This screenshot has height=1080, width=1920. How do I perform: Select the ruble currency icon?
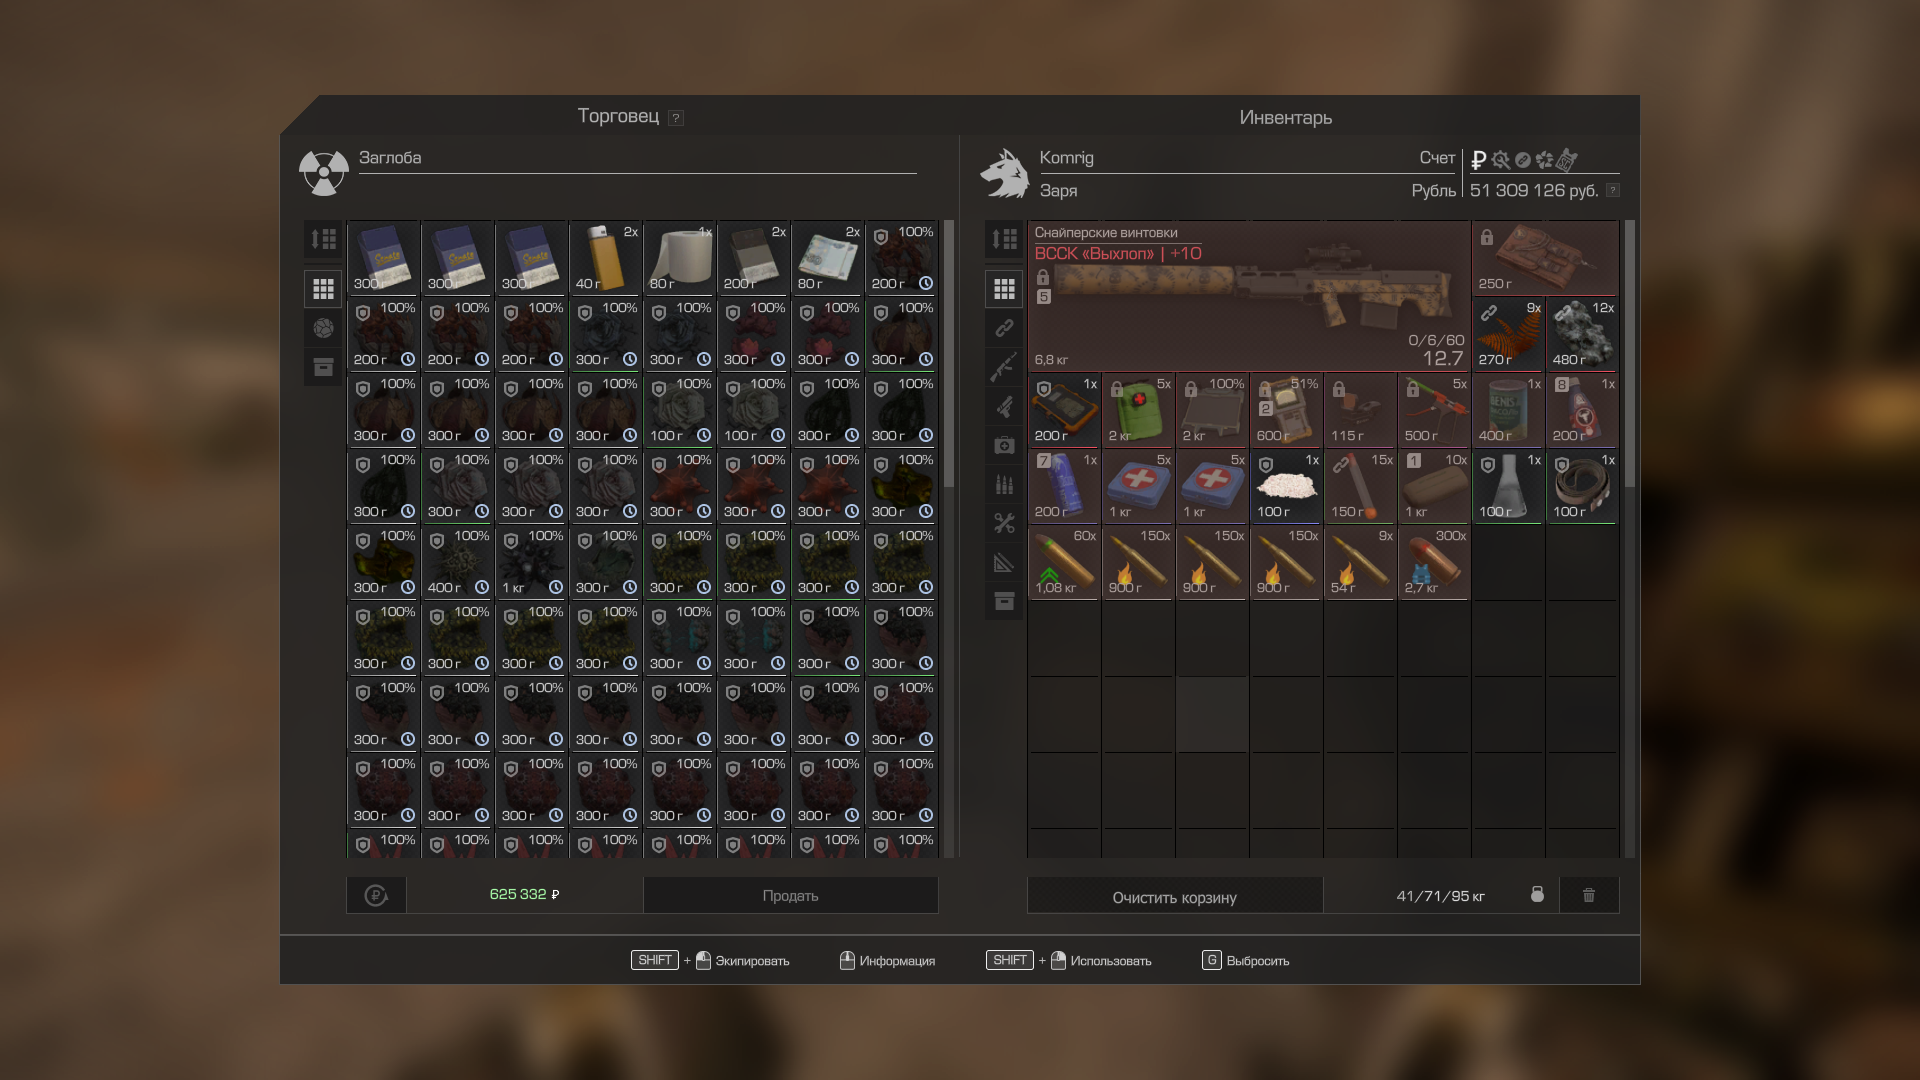click(1479, 159)
